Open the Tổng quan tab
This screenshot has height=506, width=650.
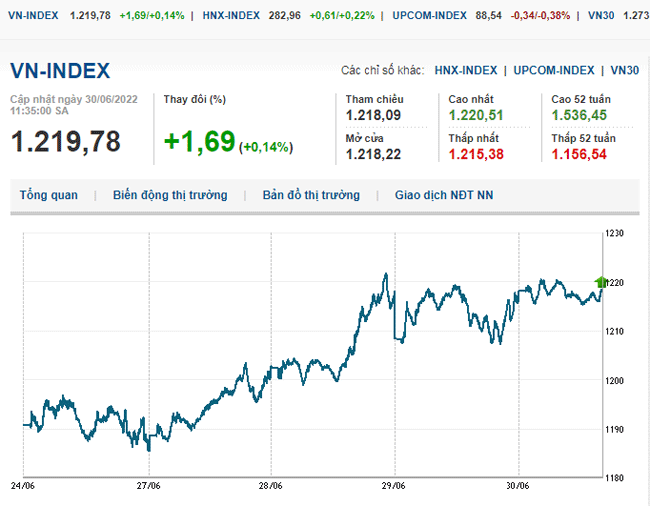point(48,195)
